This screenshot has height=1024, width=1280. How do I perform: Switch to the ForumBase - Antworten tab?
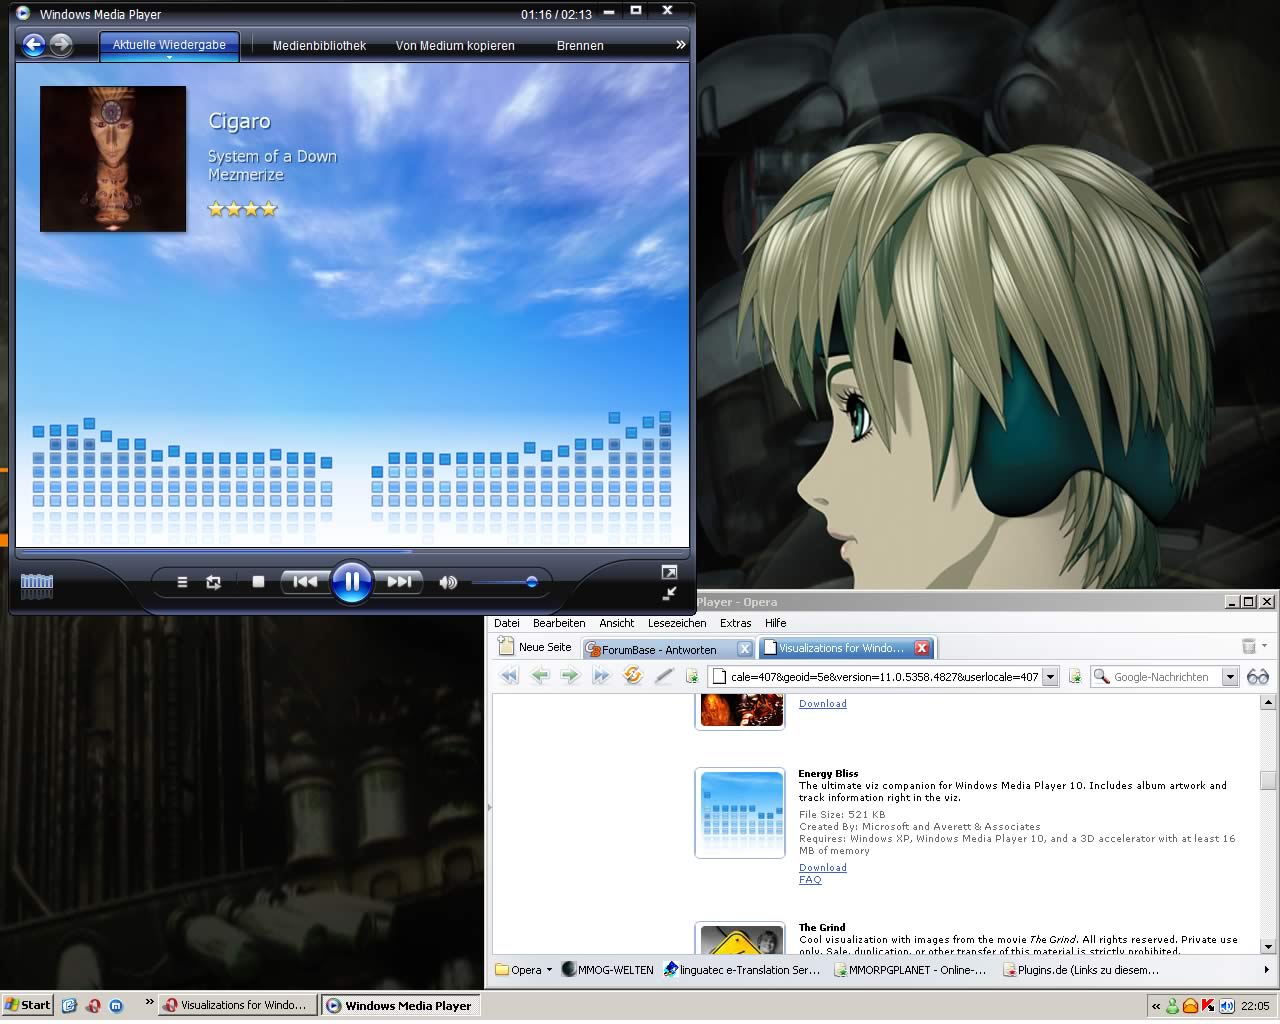coord(659,649)
